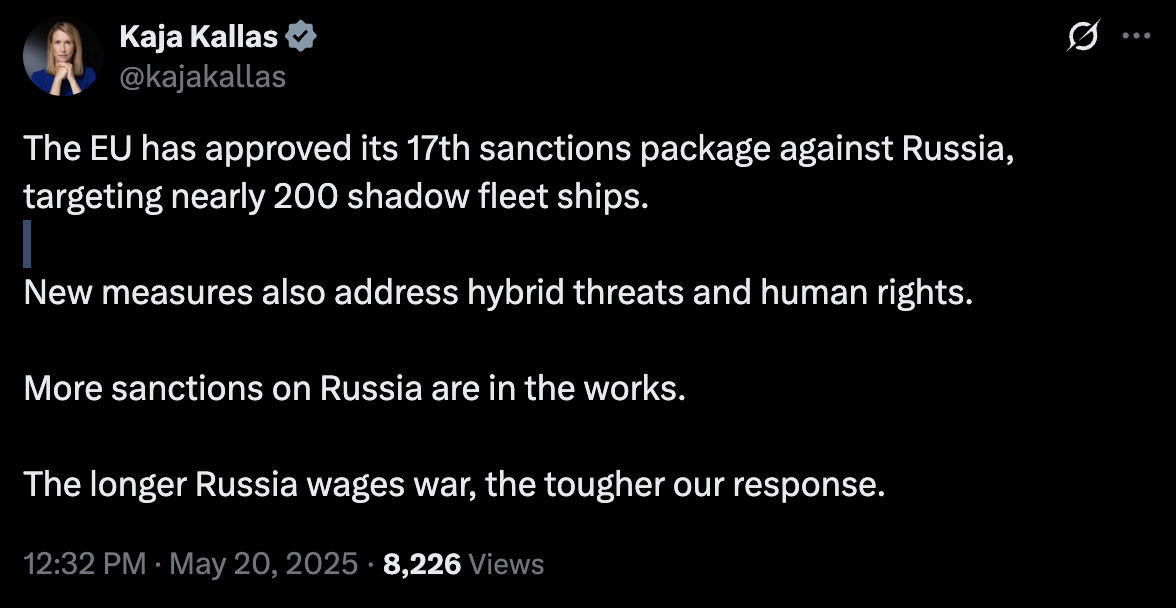Click the 12:32 PM timestamp

[x=83, y=564]
